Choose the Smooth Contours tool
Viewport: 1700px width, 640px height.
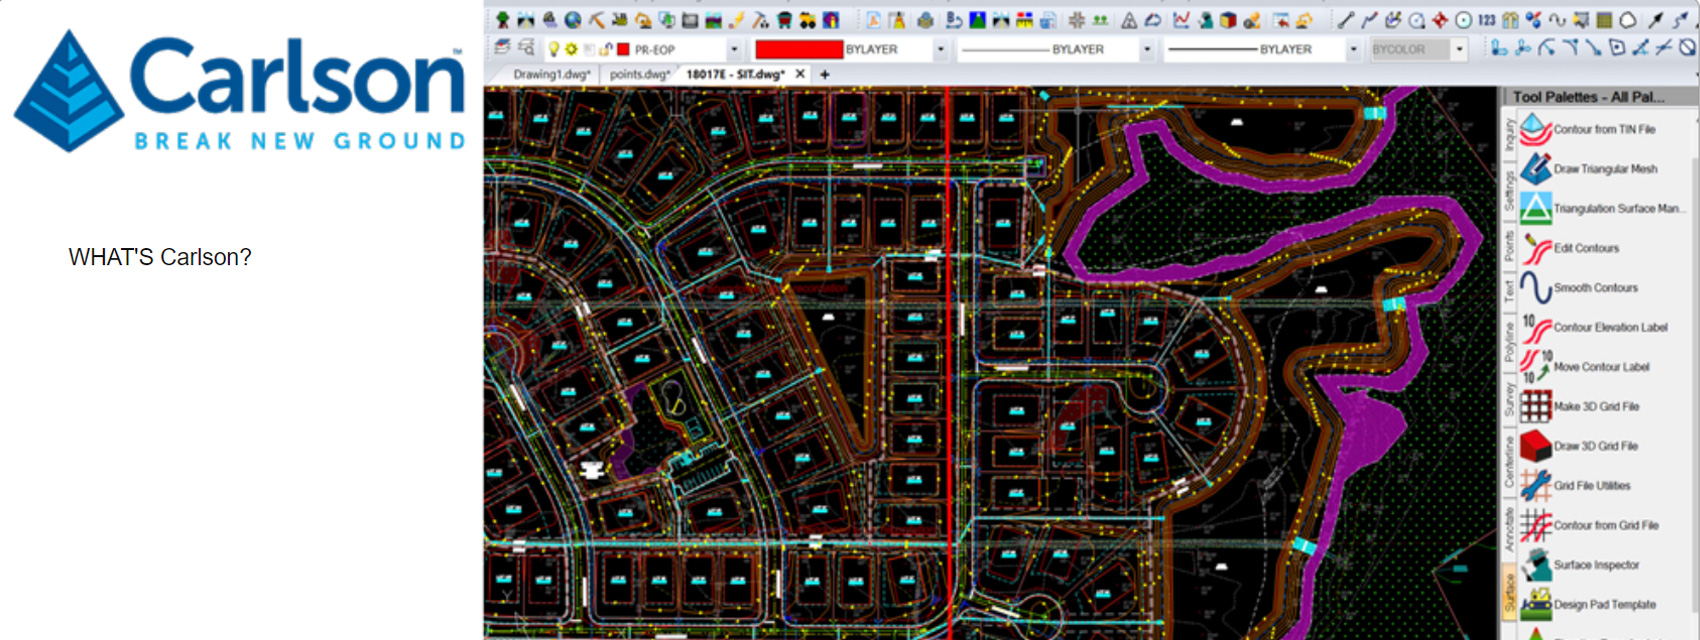point(1595,288)
